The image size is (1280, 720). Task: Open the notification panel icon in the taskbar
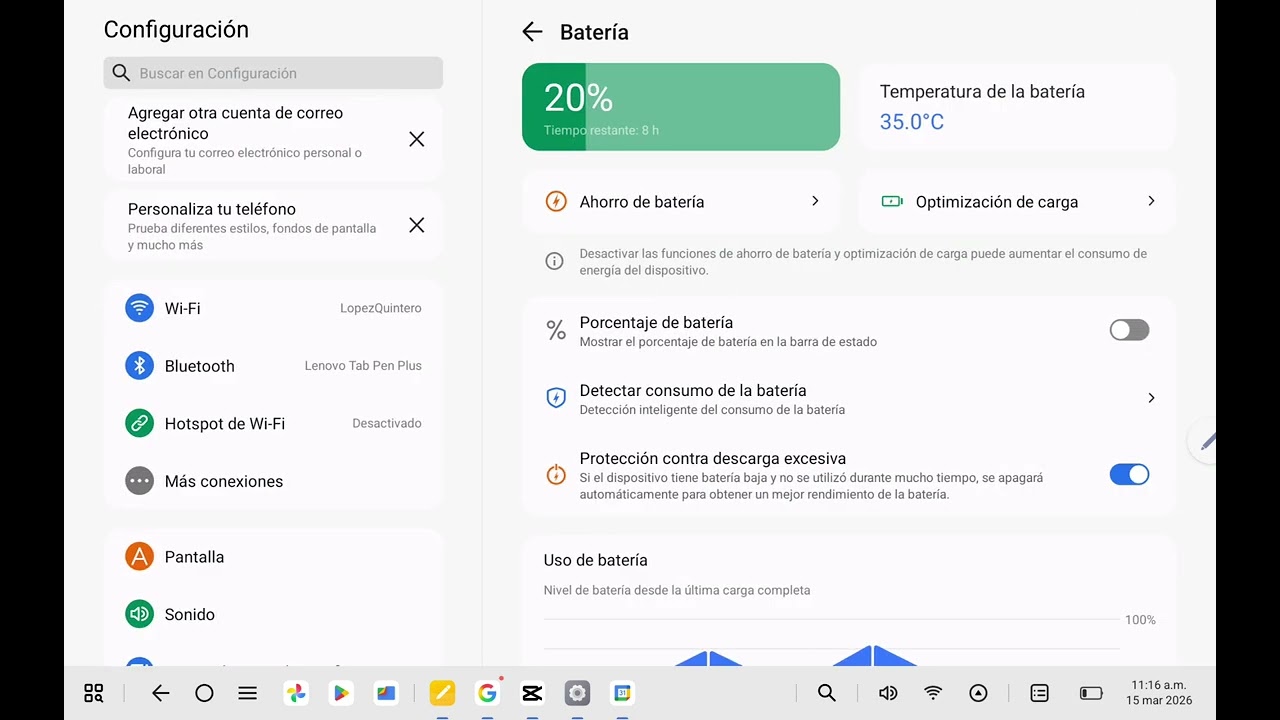(x=1040, y=693)
